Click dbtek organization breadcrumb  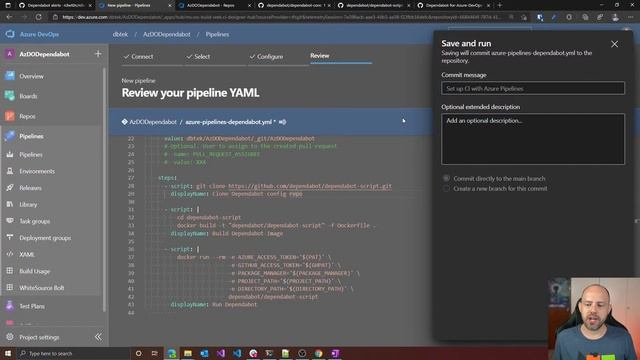[120, 35]
